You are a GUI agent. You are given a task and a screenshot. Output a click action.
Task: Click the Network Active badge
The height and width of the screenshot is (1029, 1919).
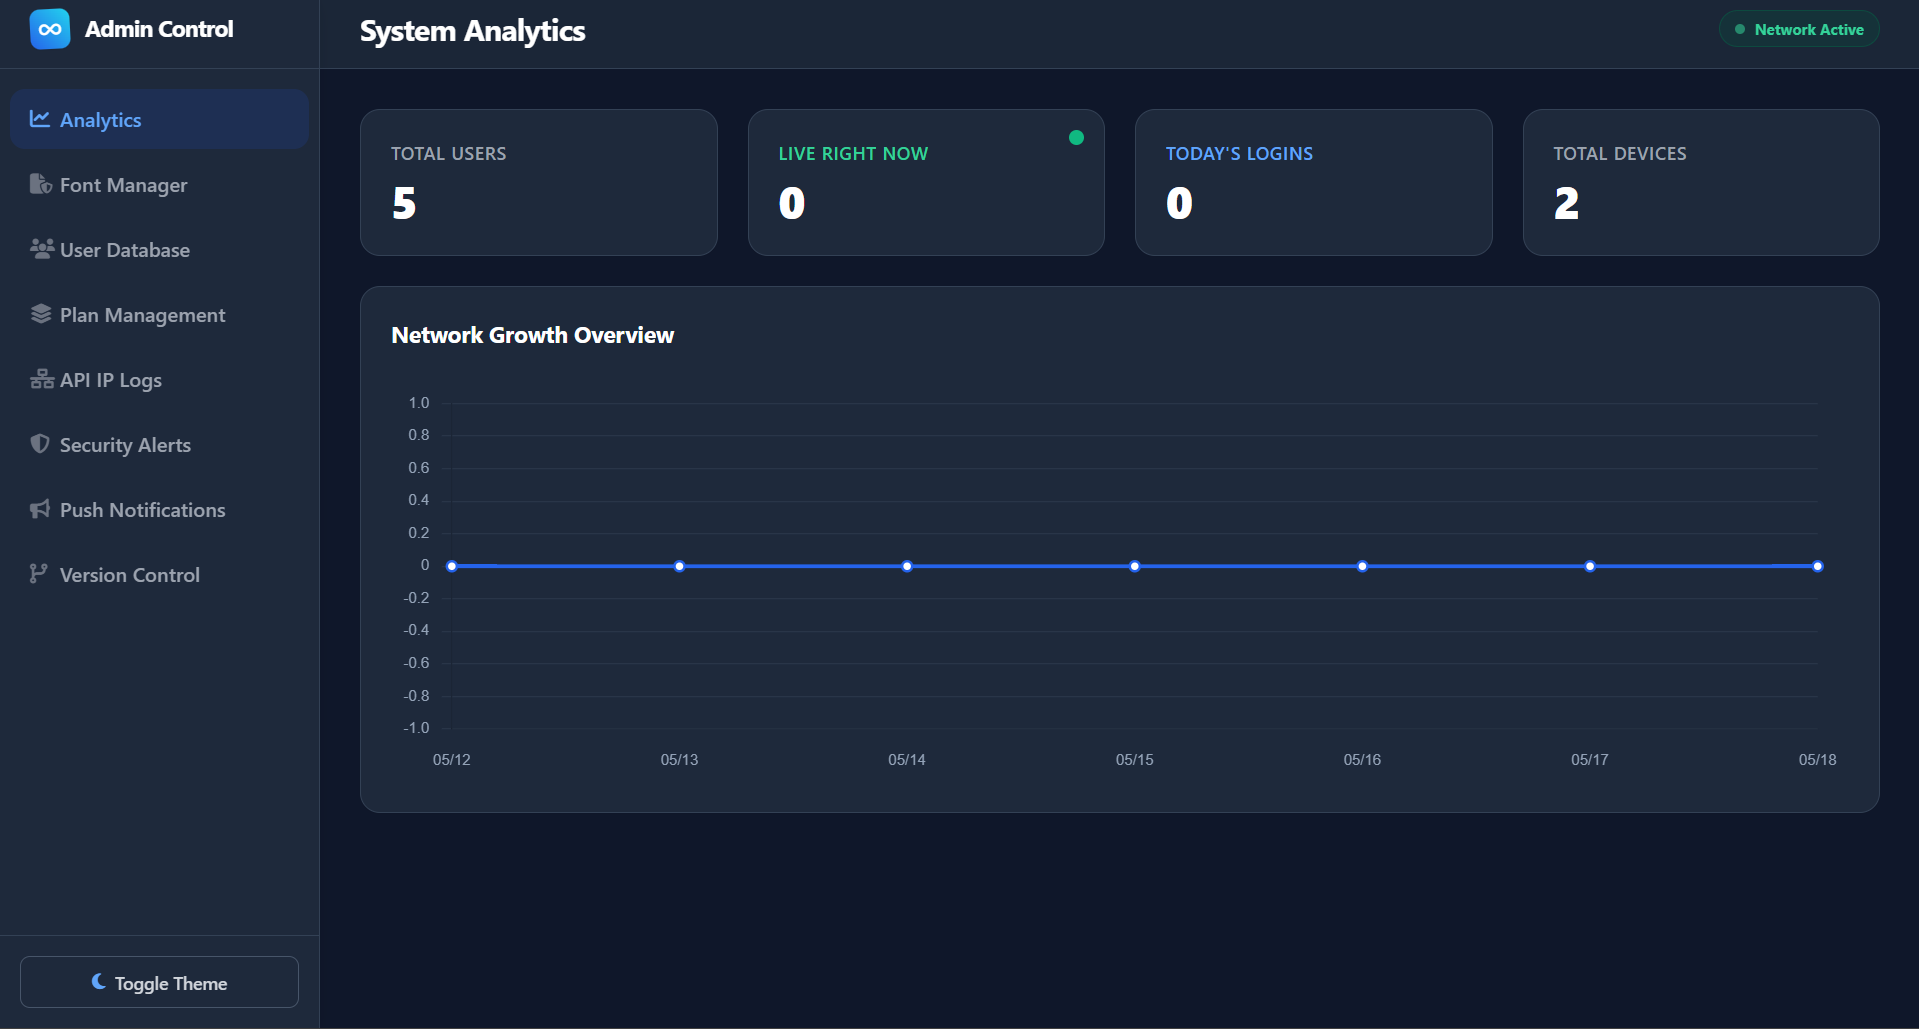[1799, 29]
